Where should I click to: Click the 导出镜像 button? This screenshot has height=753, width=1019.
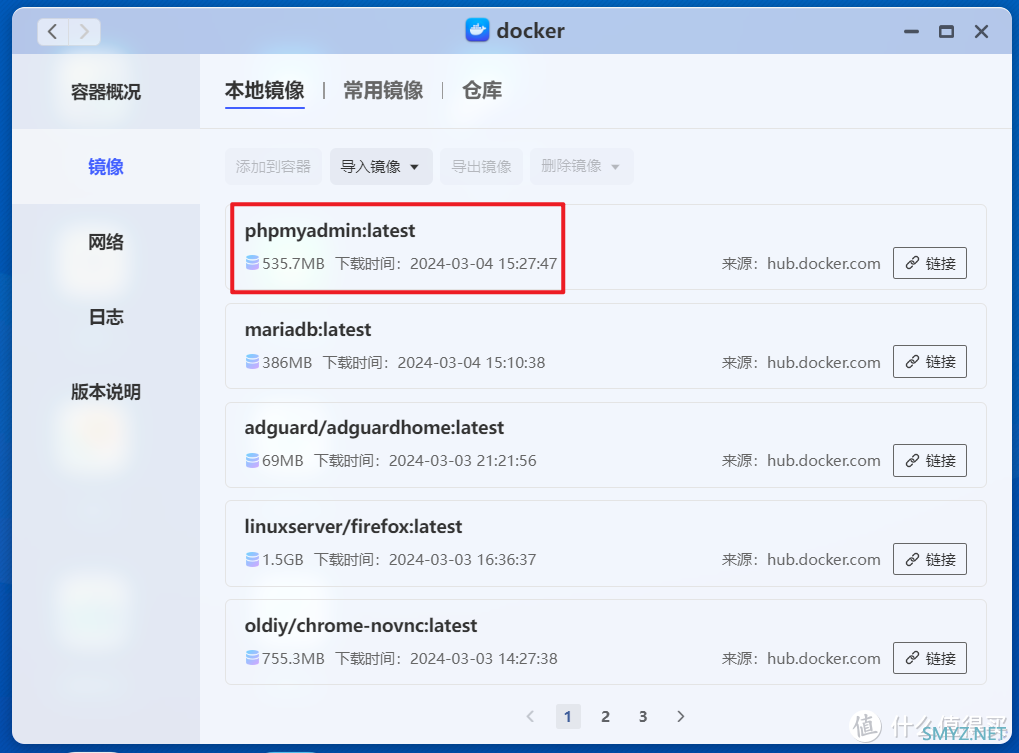[482, 166]
